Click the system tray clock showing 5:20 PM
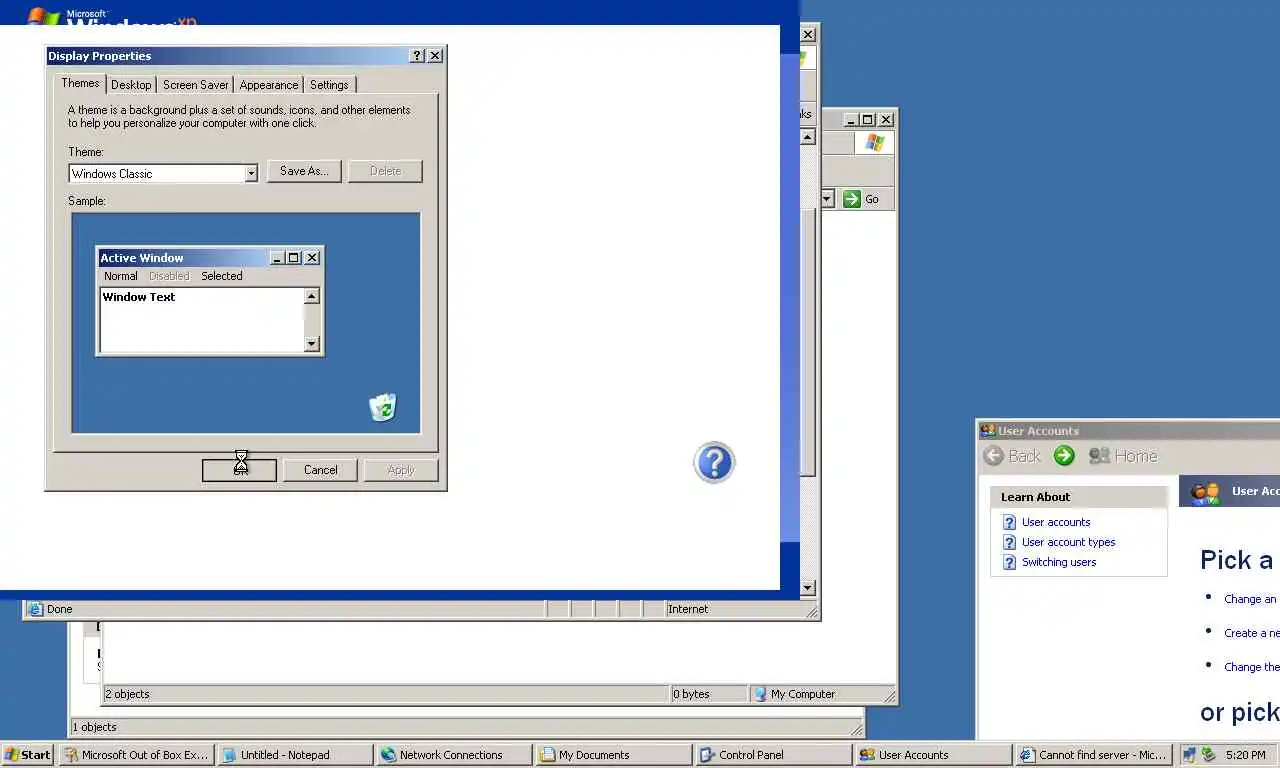1280x768 pixels. (1245, 755)
